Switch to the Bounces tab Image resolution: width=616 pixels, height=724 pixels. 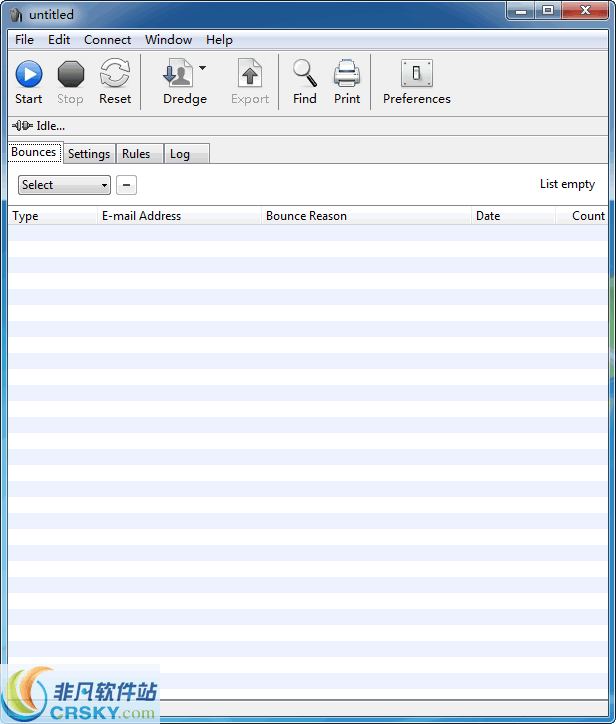click(34, 152)
